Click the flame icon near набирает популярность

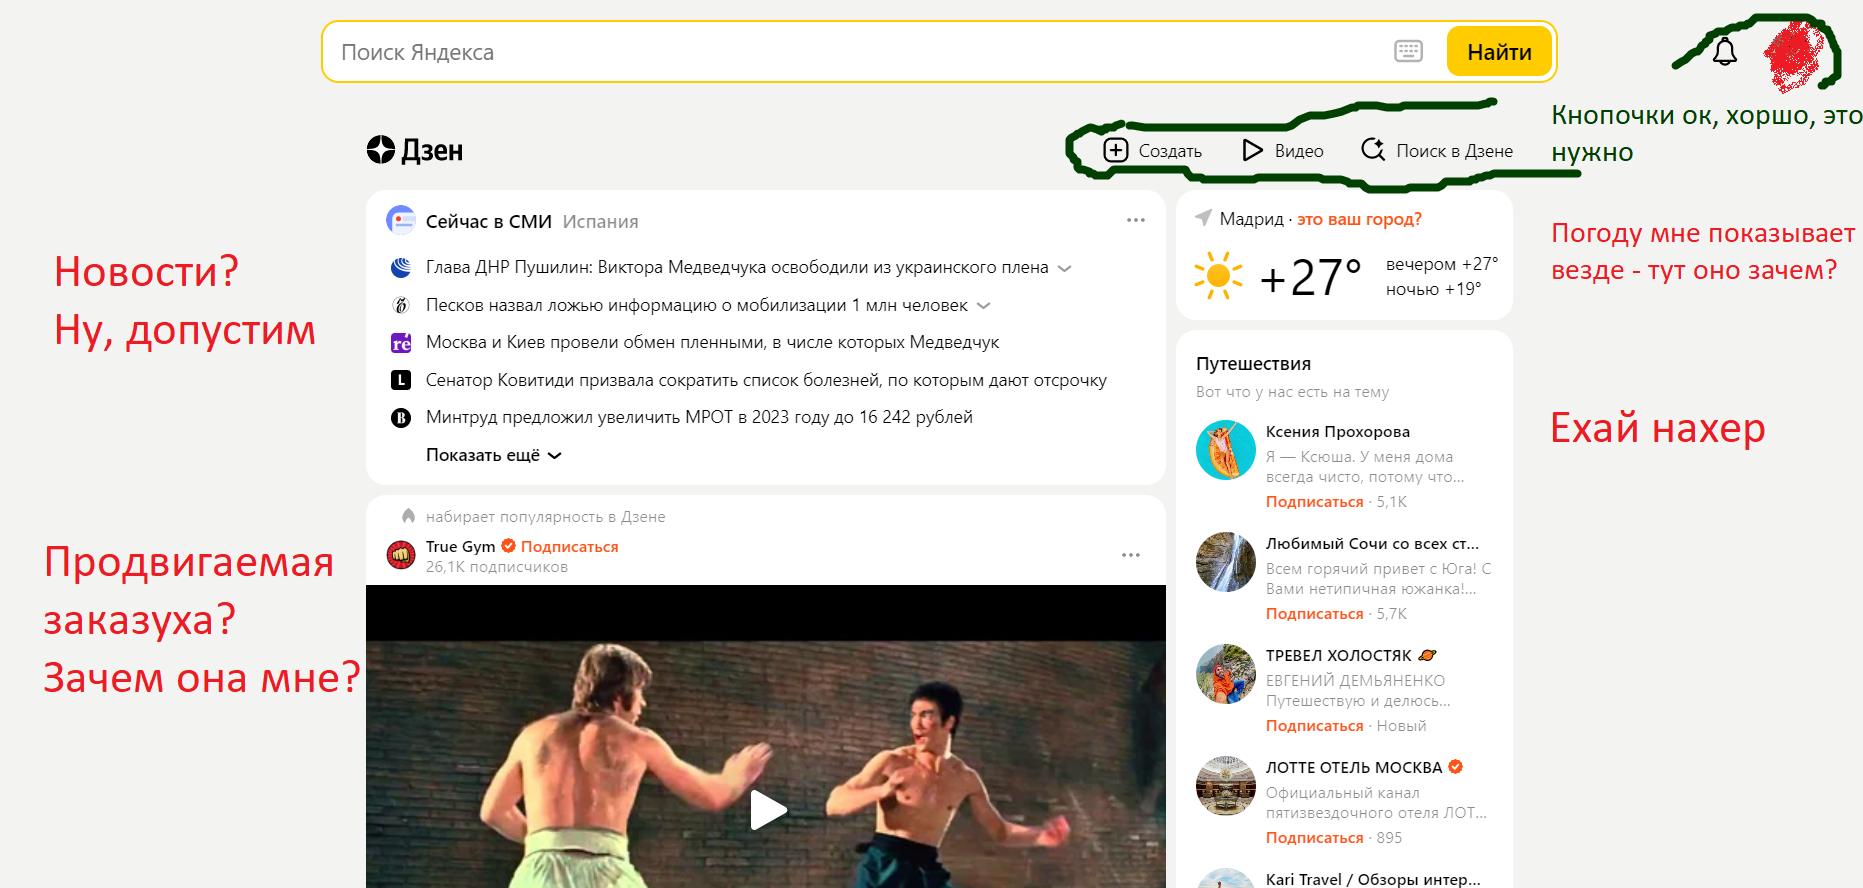click(x=408, y=516)
